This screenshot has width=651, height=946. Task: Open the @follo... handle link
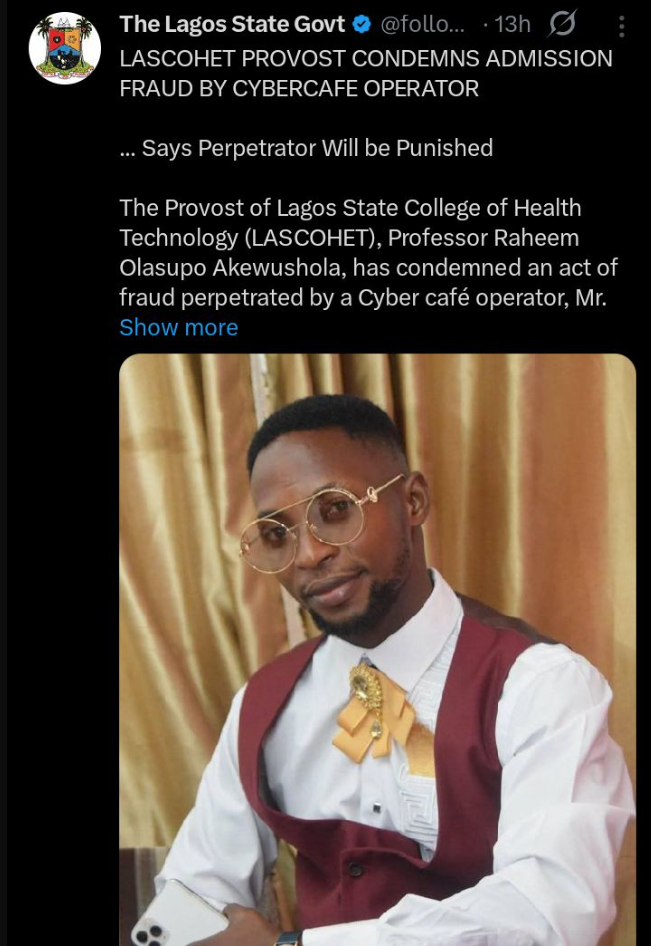point(423,24)
